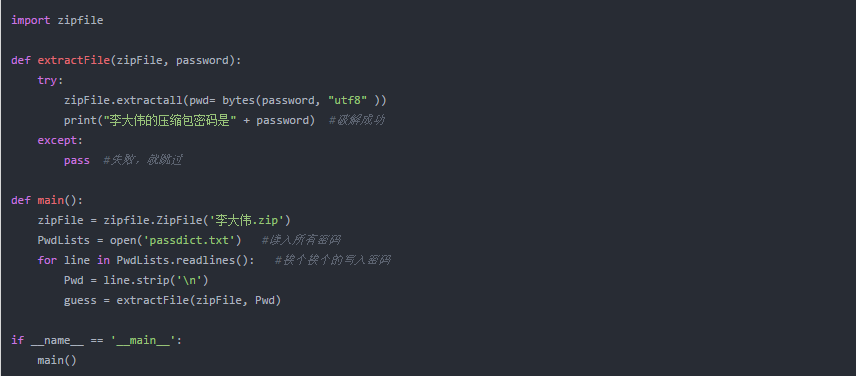Click the extractFile function name in definition
856x376 pixels.
click(x=74, y=60)
